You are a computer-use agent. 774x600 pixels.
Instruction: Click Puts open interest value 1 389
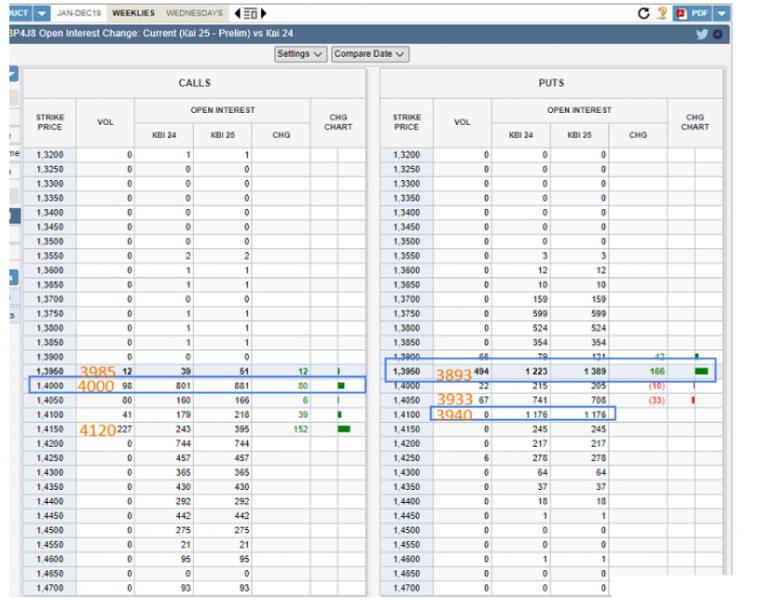tap(595, 372)
